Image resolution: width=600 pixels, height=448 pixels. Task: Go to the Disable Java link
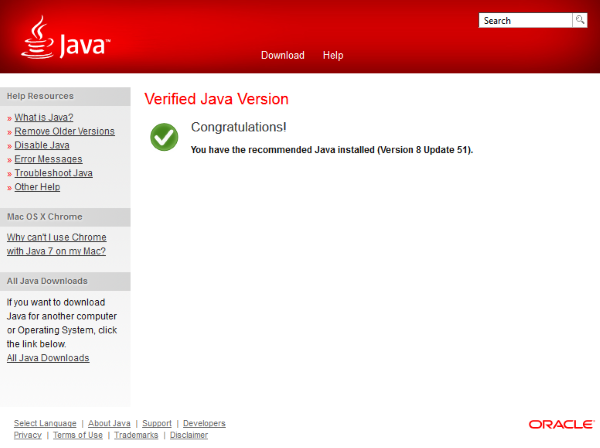(42, 145)
